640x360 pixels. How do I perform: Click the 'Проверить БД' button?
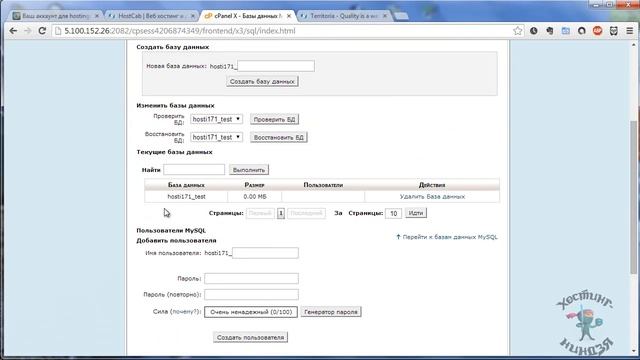[274, 119]
